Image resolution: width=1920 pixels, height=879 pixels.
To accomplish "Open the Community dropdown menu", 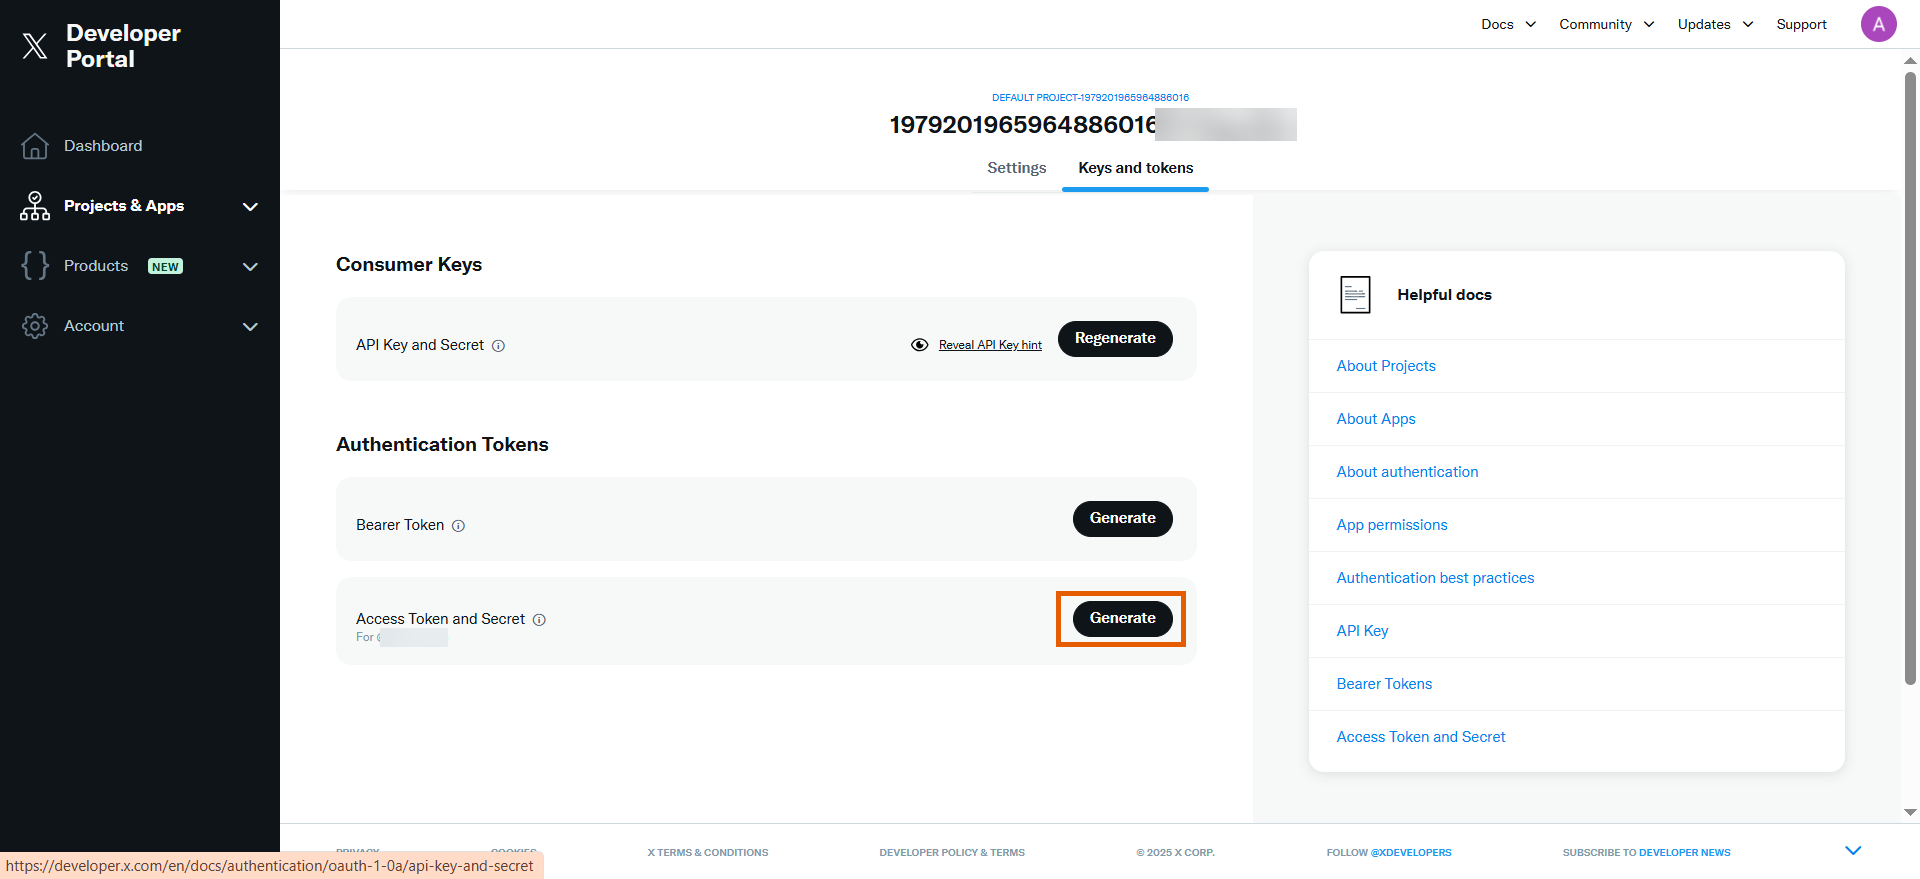I will 1607,24.
